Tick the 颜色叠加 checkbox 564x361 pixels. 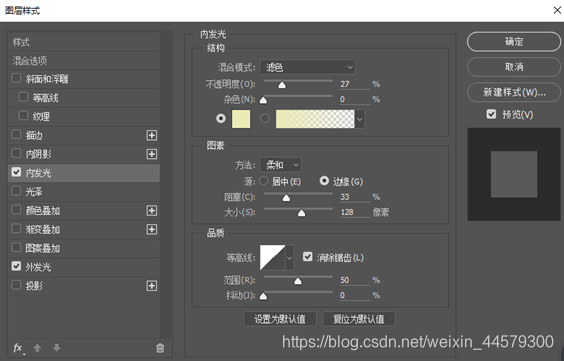tap(16, 210)
